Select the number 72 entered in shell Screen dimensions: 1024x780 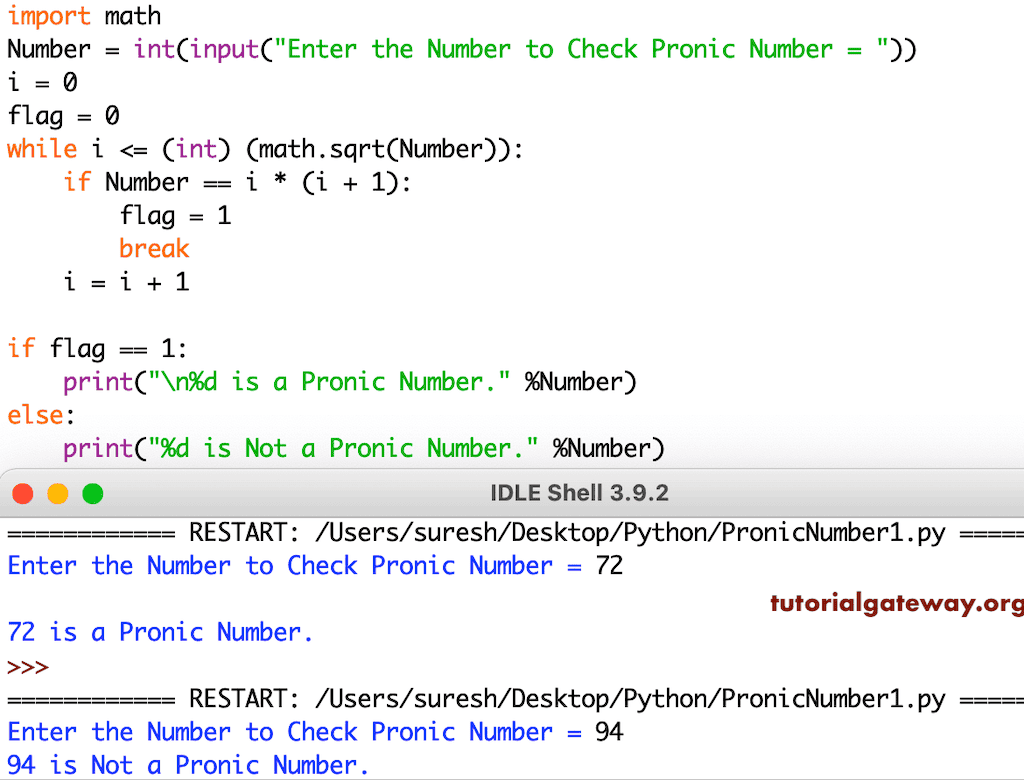[612, 565]
